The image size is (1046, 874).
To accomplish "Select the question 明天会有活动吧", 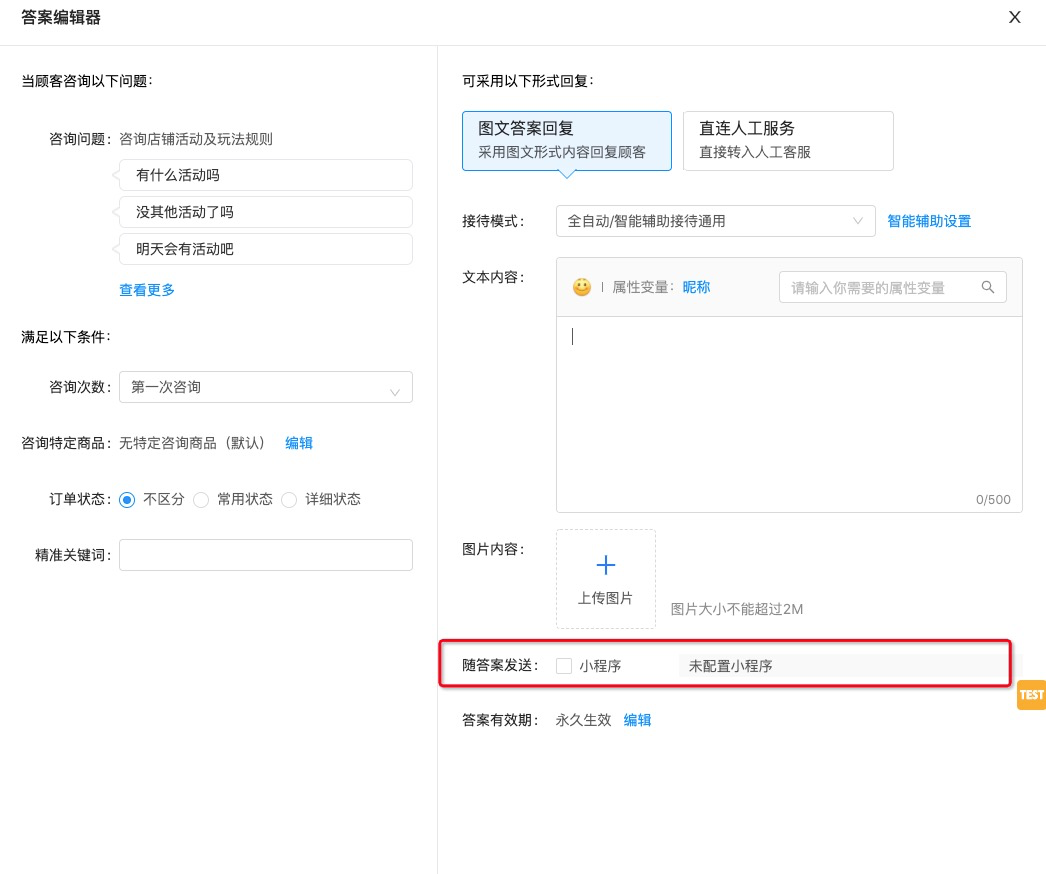I will [x=266, y=249].
